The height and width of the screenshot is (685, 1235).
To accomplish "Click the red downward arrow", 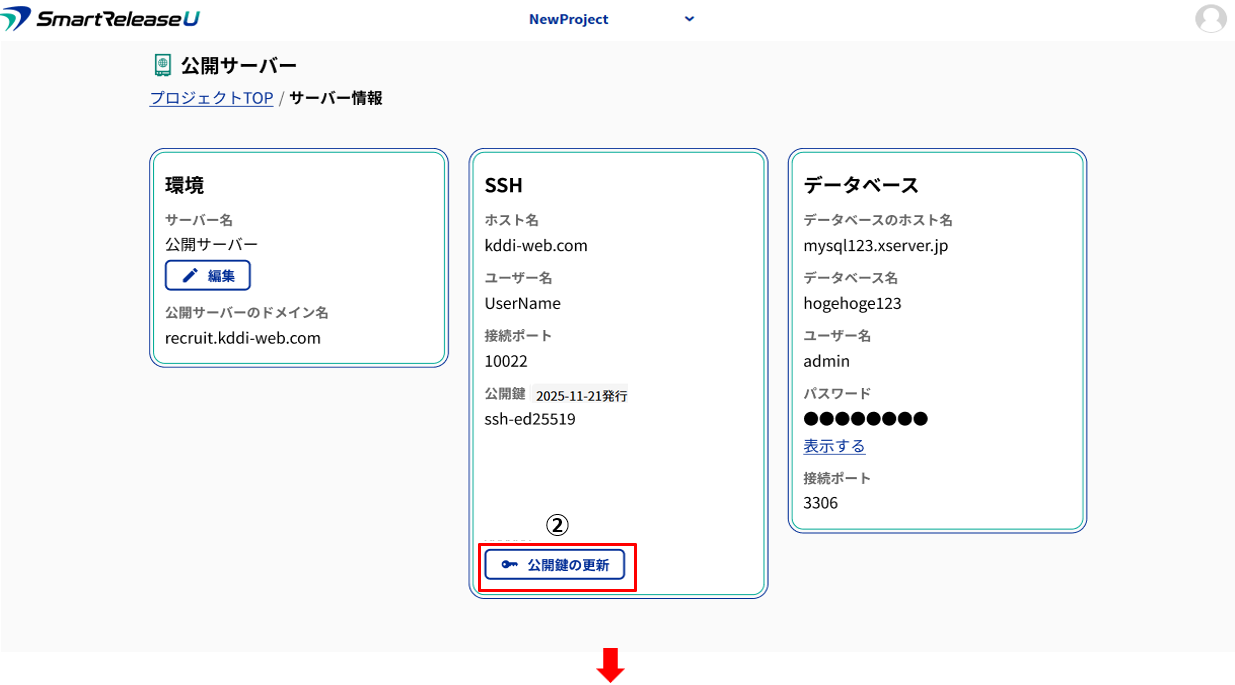I will (x=610, y=665).
